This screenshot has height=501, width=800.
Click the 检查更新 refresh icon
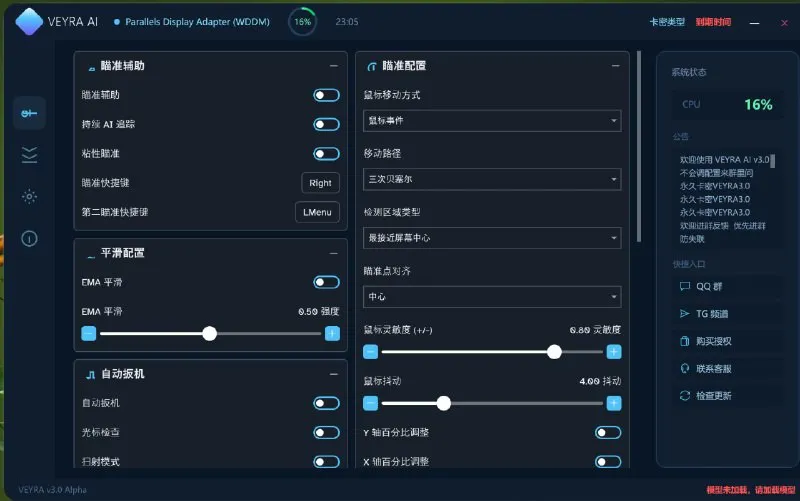click(685, 395)
